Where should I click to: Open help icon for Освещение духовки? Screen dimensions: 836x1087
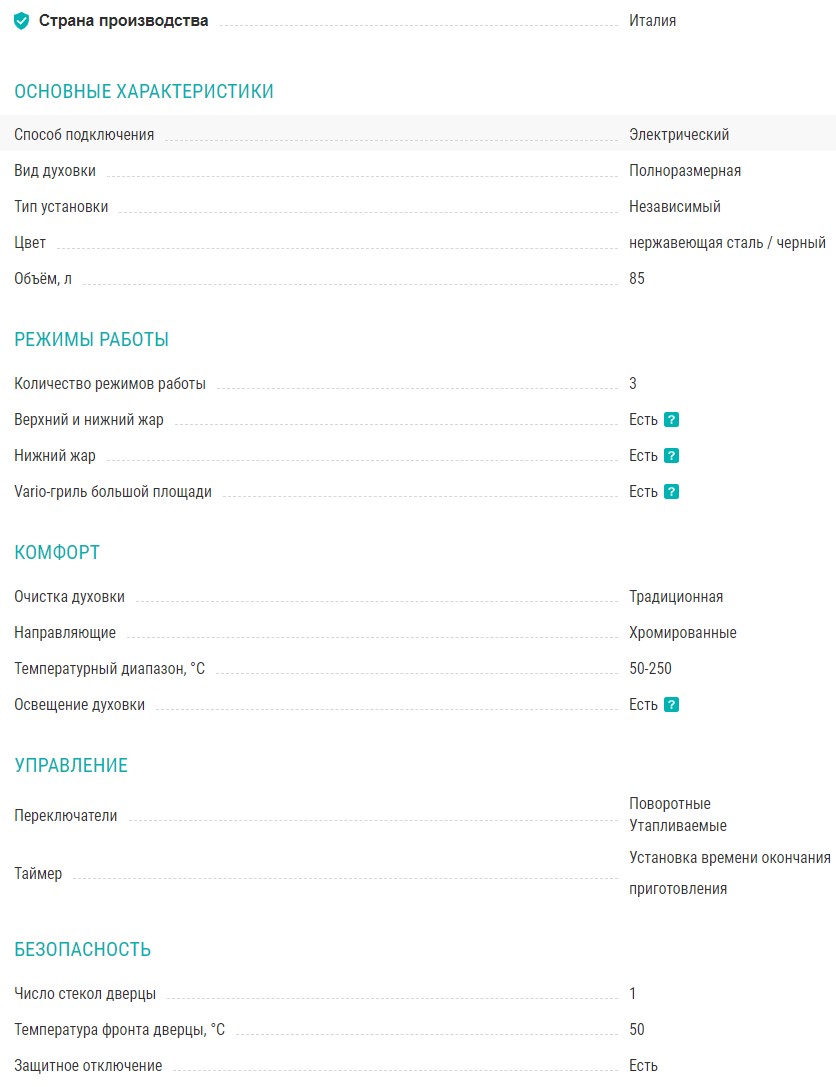671,705
